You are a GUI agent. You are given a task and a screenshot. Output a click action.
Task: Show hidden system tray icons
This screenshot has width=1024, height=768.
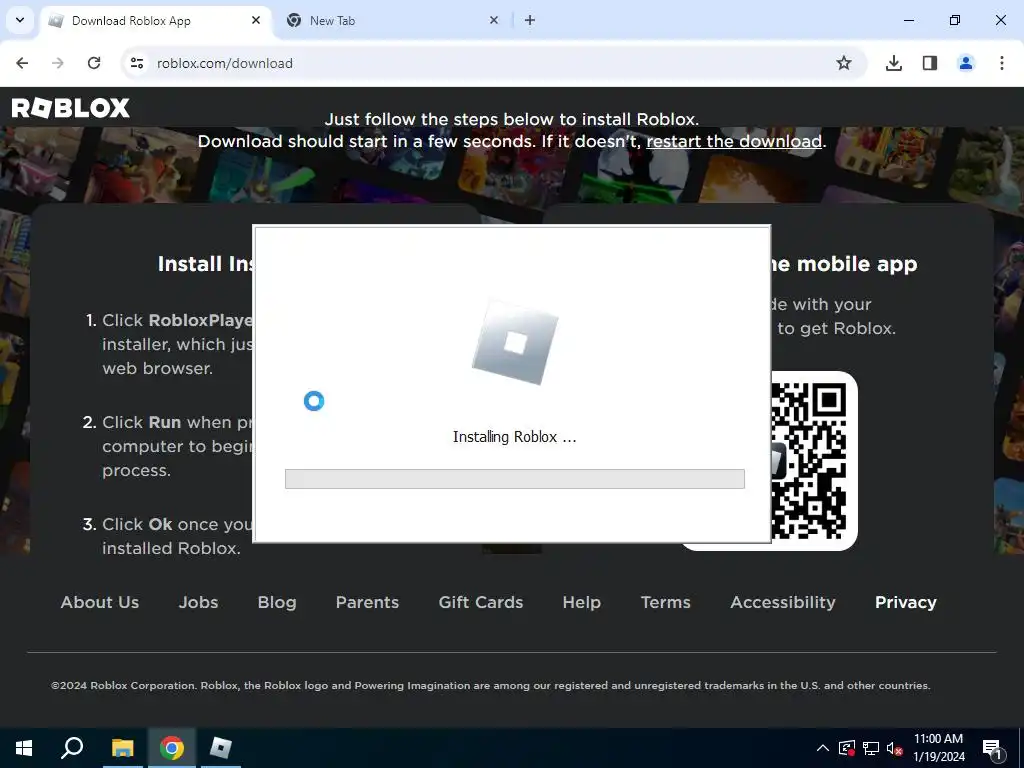point(823,748)
